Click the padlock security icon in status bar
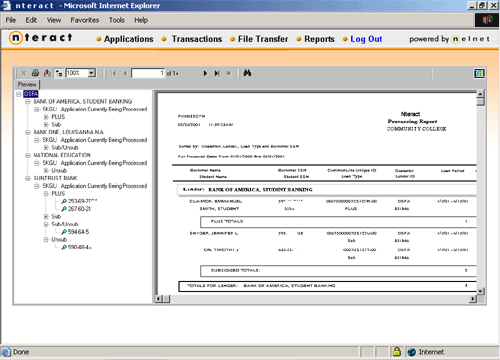This screenshot has height=360, width=500. (397, 352)
